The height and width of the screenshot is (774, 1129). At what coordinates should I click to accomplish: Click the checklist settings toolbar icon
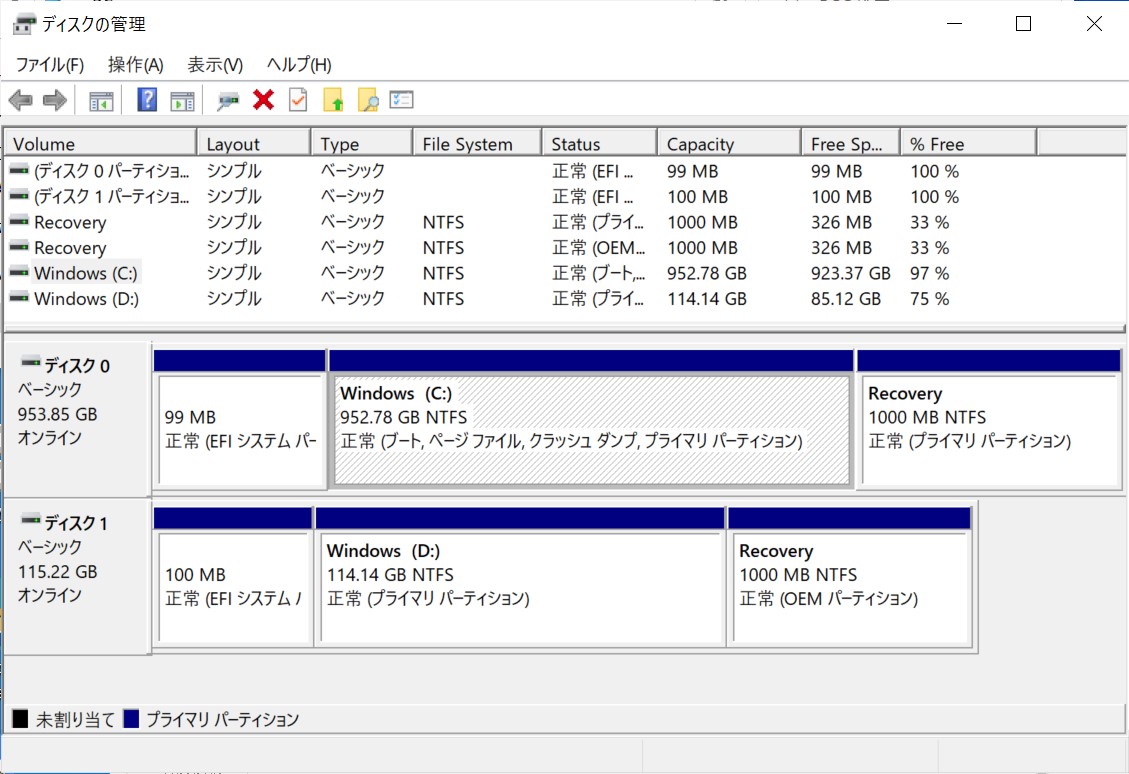pyautogui.click(x=401, y=99)
